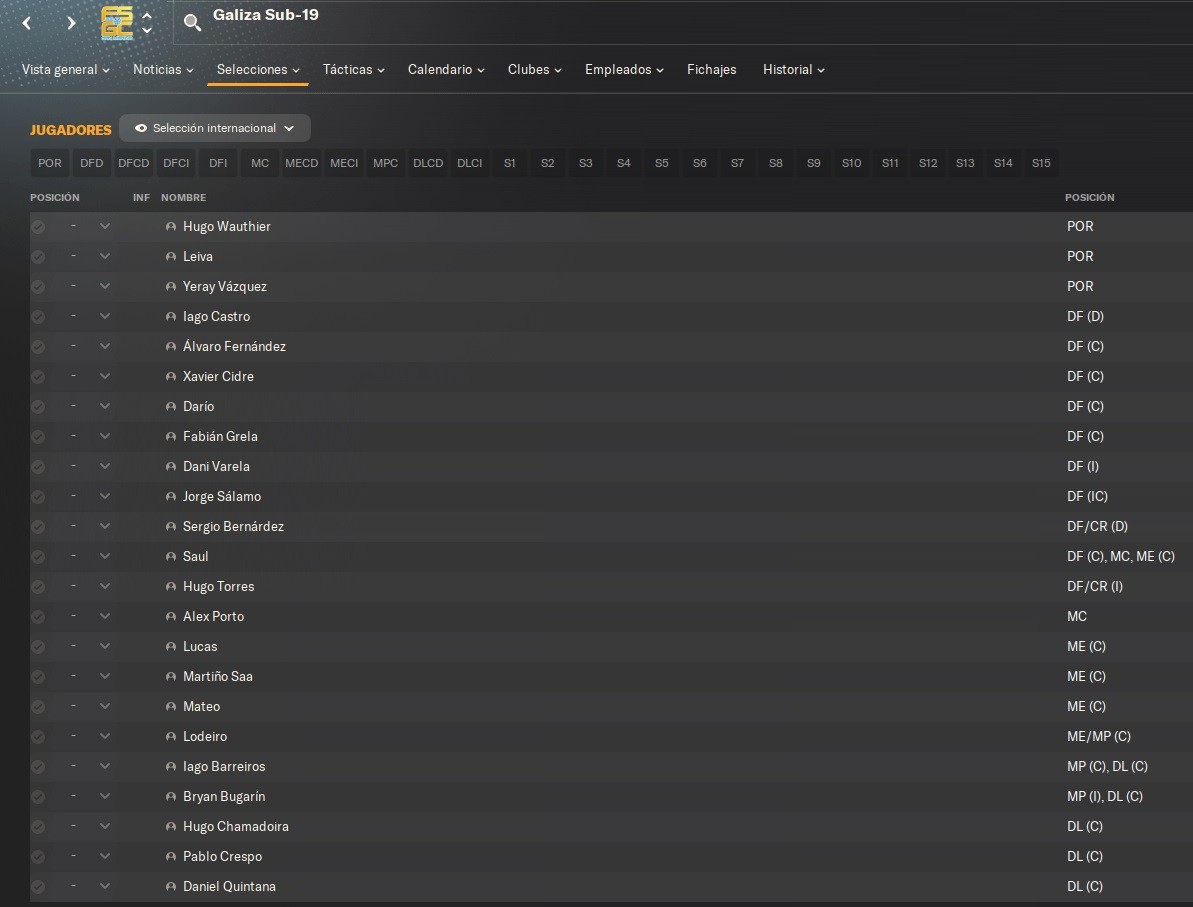Click the player icon beside Hugo Wauthier

pos(170,227)
